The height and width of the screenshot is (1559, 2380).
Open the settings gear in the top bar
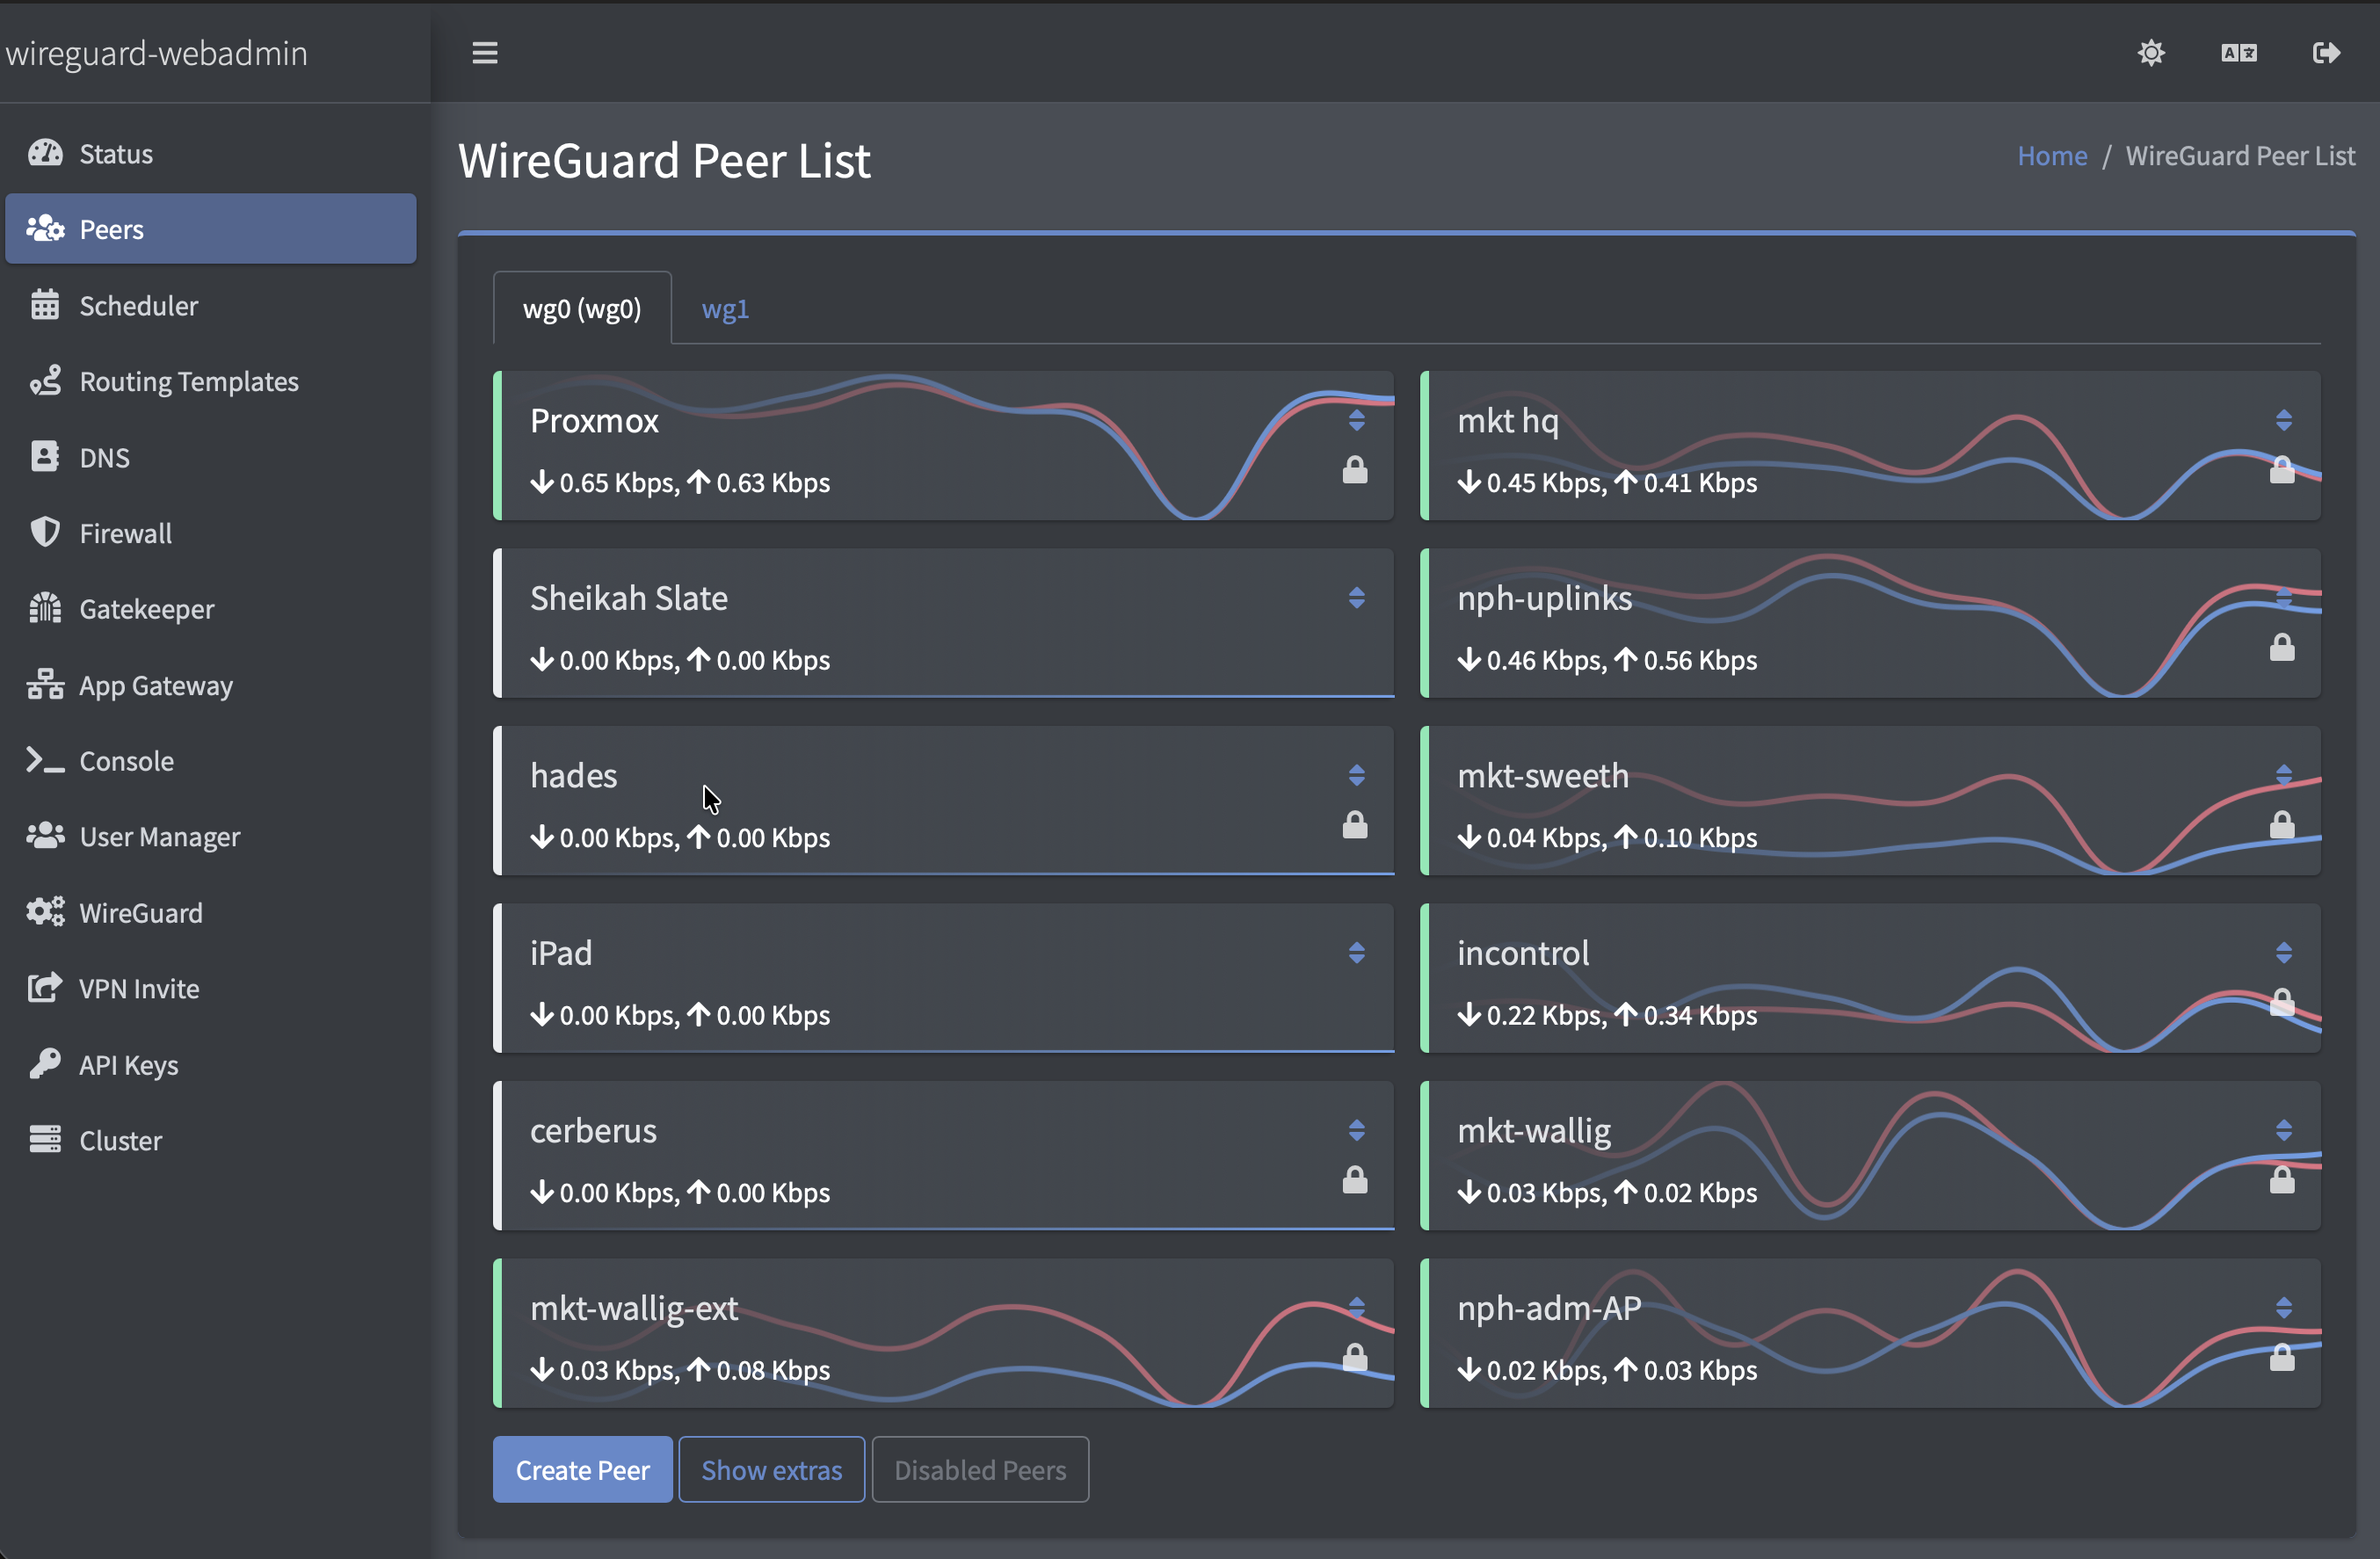click(2150, 53)
